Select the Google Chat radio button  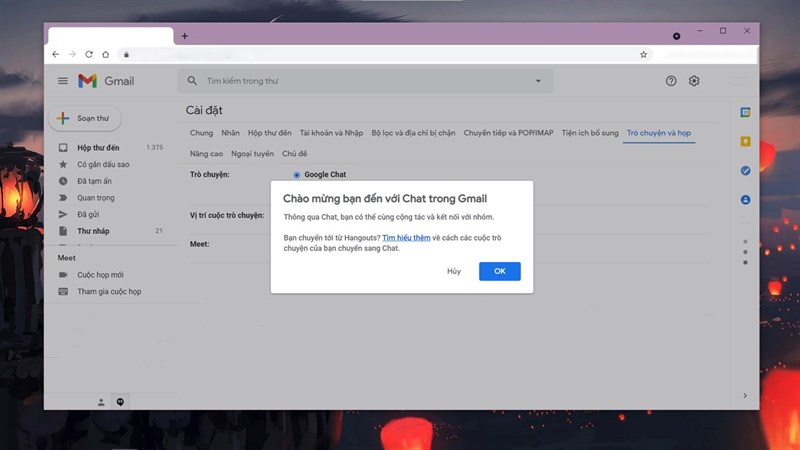pyautogui.click(x=296, y=175)
